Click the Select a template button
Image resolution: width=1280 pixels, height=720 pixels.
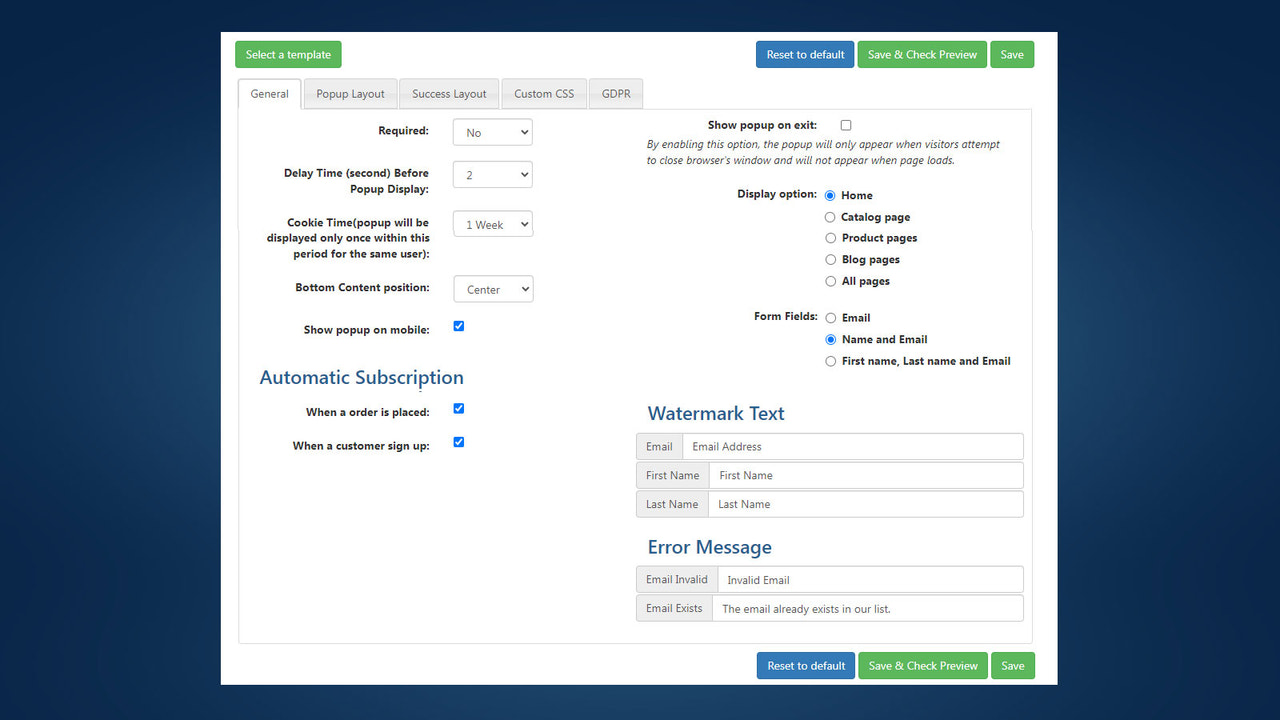pyautogui.click(x=288, y=54)
